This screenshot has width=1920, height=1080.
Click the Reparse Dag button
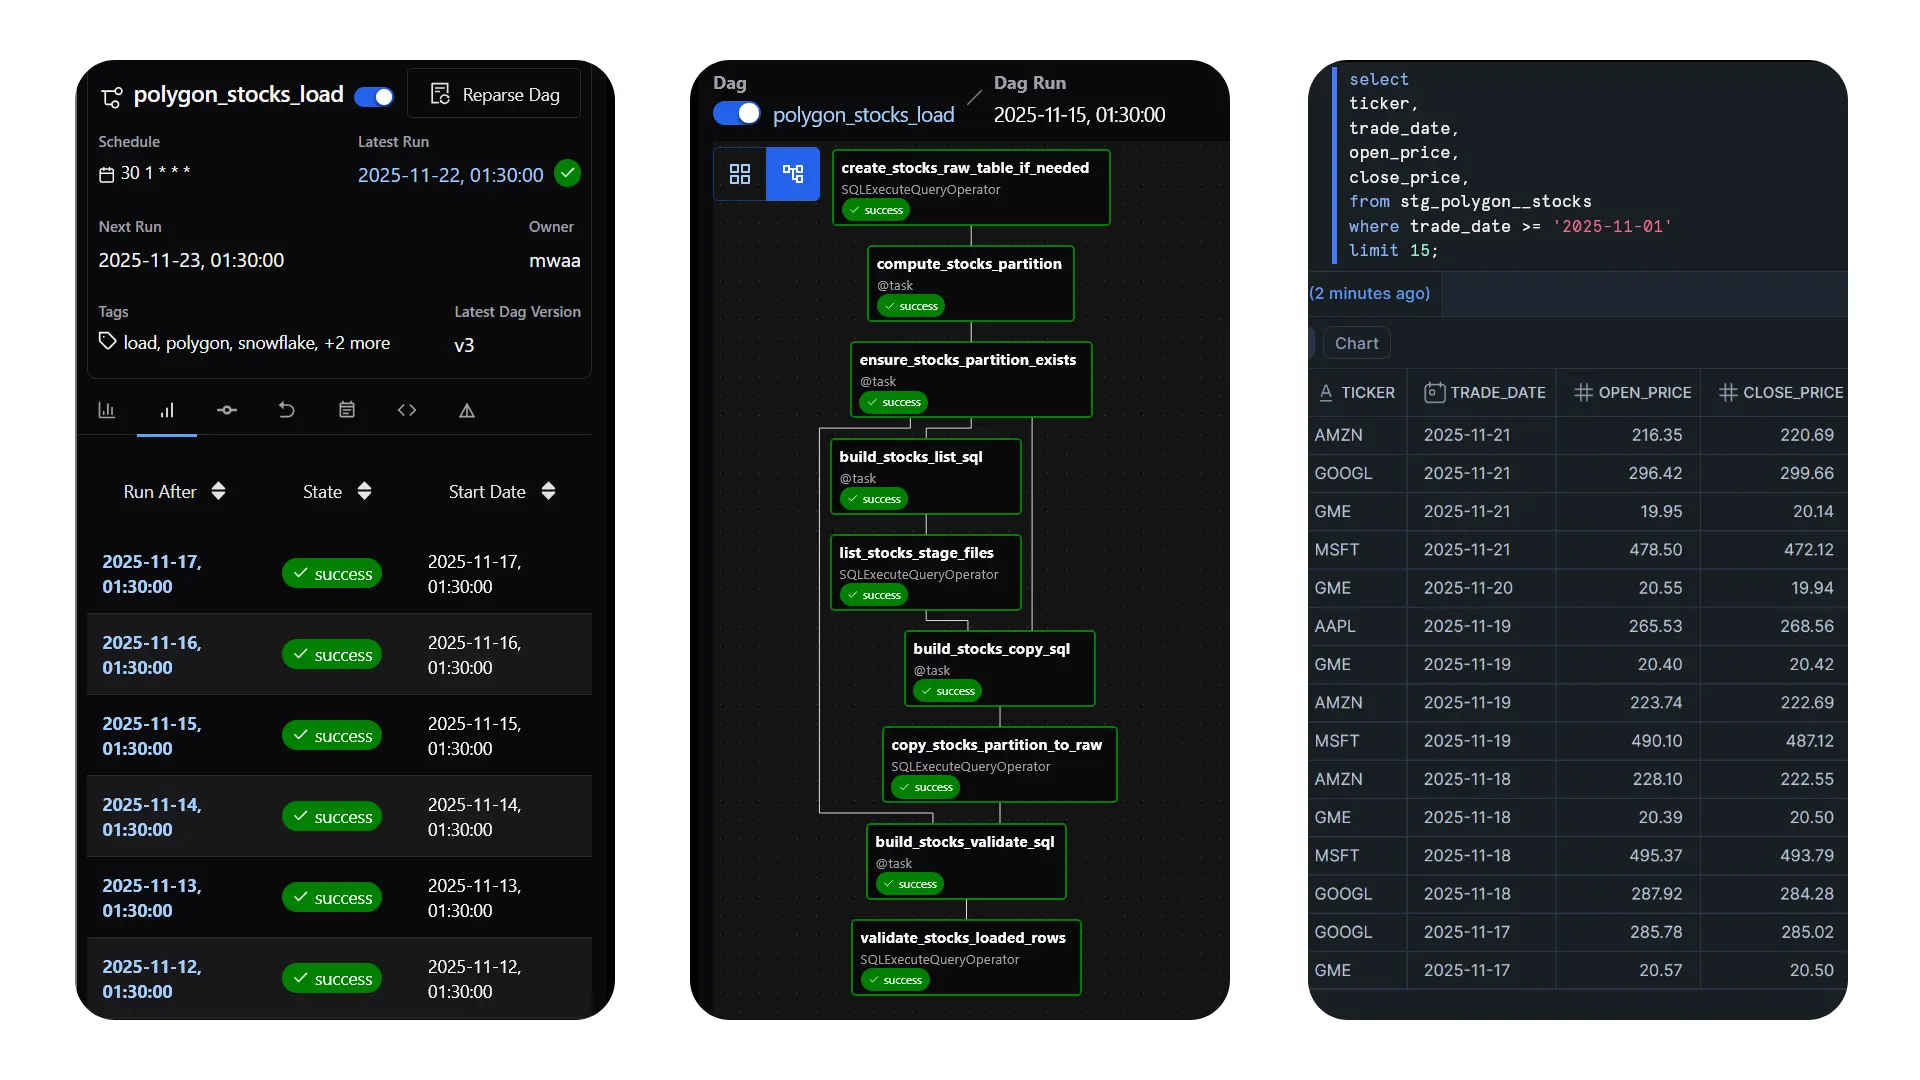pyautogui.click(x=494, y=94)
